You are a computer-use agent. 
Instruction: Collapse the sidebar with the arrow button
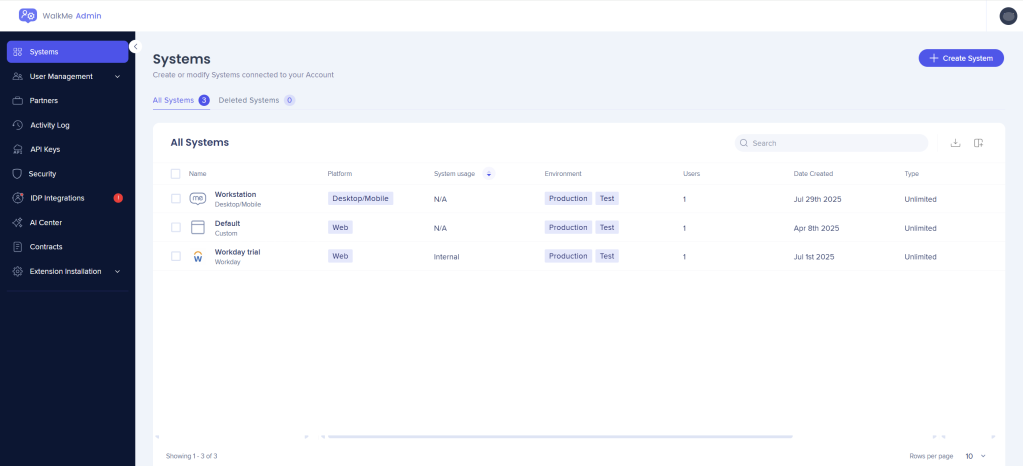click(x=135, y=46)
